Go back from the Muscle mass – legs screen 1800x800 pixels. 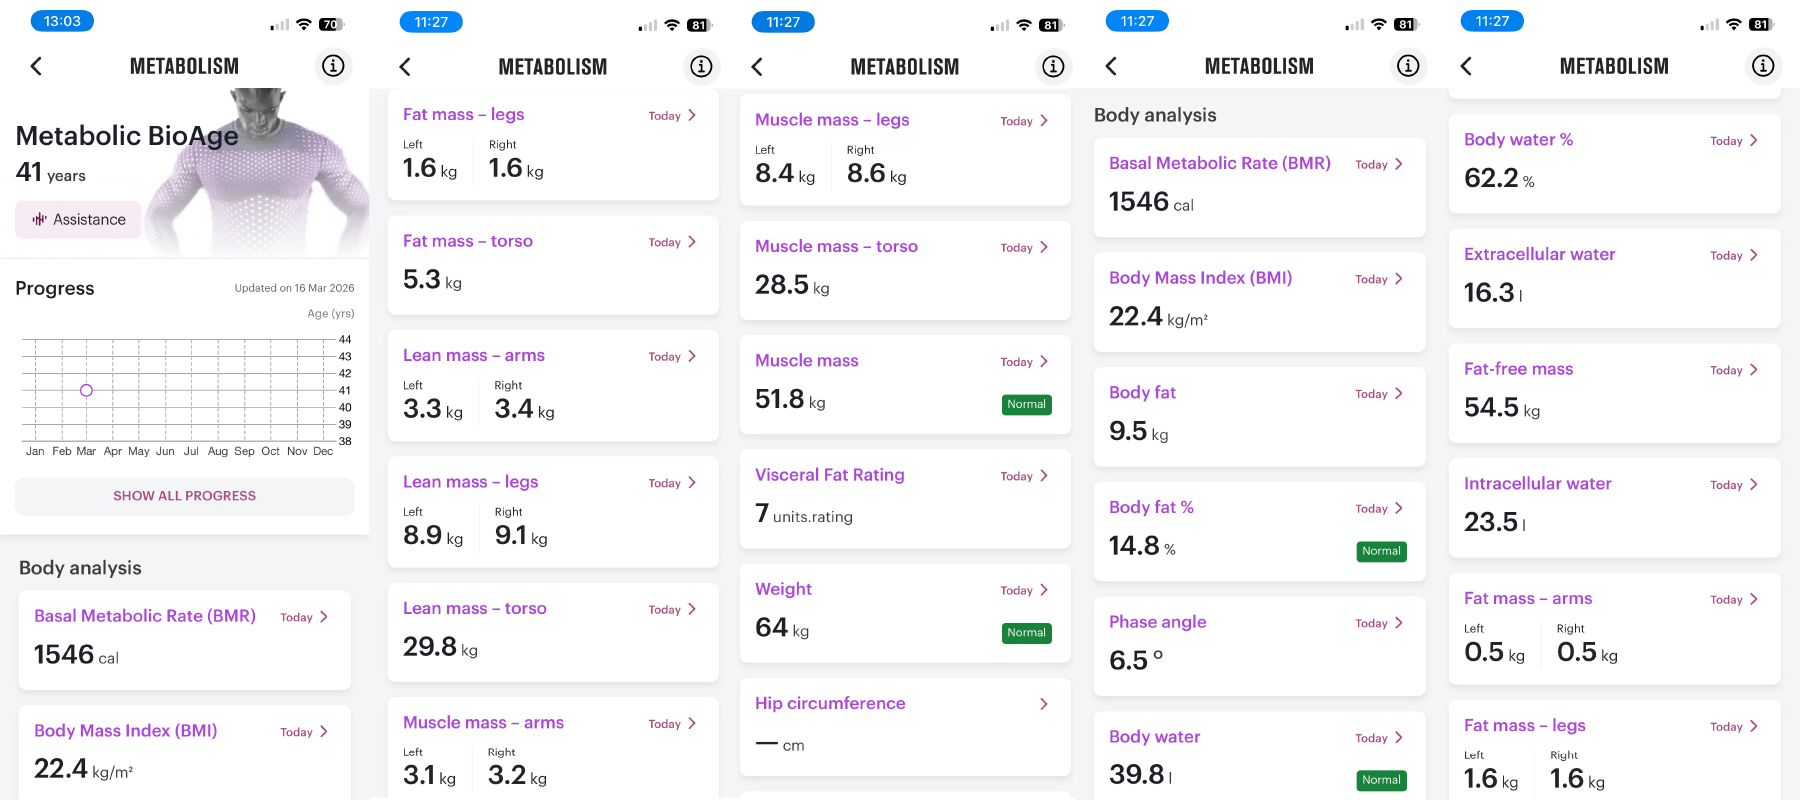click(x=757, y=67)
